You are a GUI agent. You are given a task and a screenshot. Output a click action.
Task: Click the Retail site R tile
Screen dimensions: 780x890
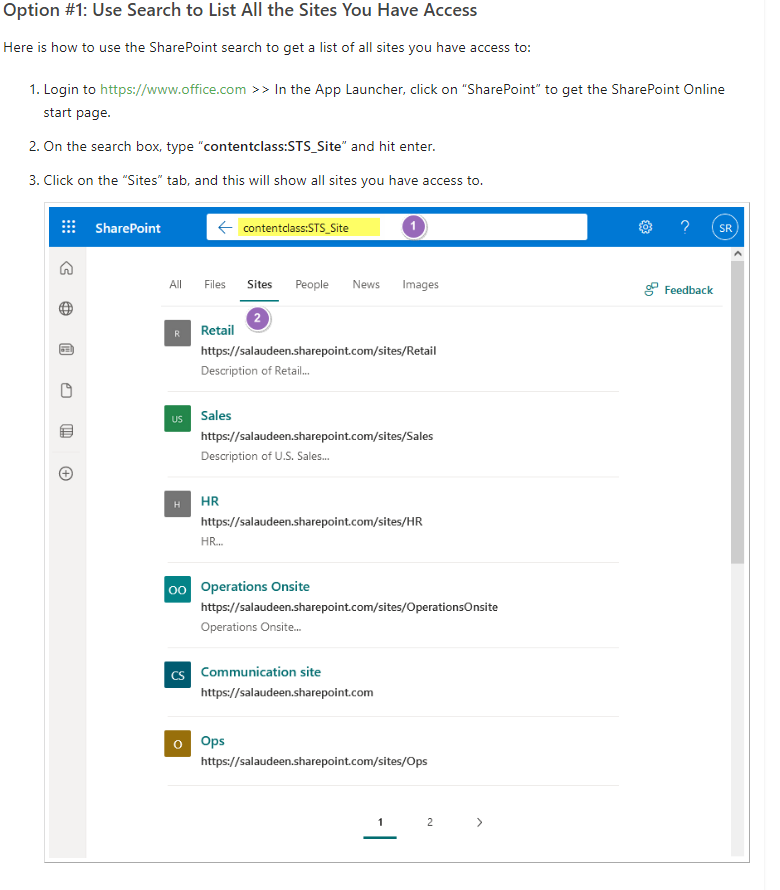click(178, 333)
